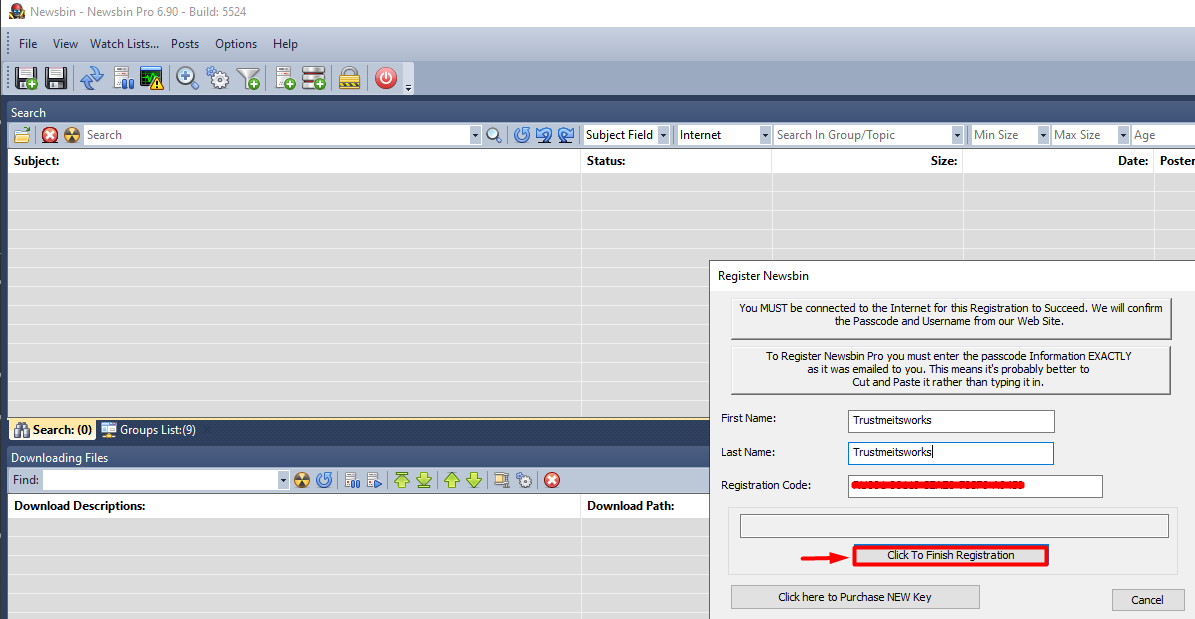The height and width of the screenshot is (619, 1195).
Task: Expand the Search In Group/Topic combo box
Action: (869, 135)
